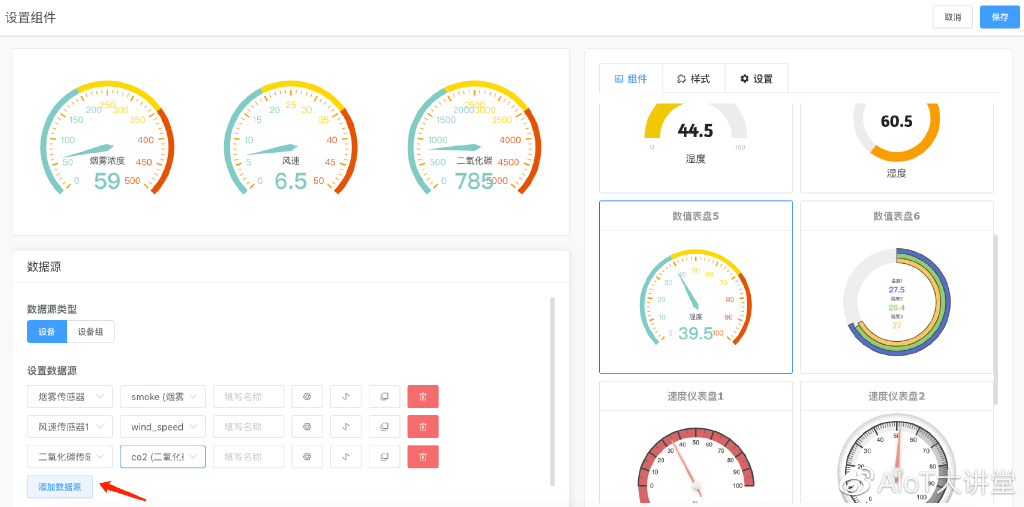Open the wind_speed attribute dropdown
This screenshot has width=1024, height=507.
(163, 427)
